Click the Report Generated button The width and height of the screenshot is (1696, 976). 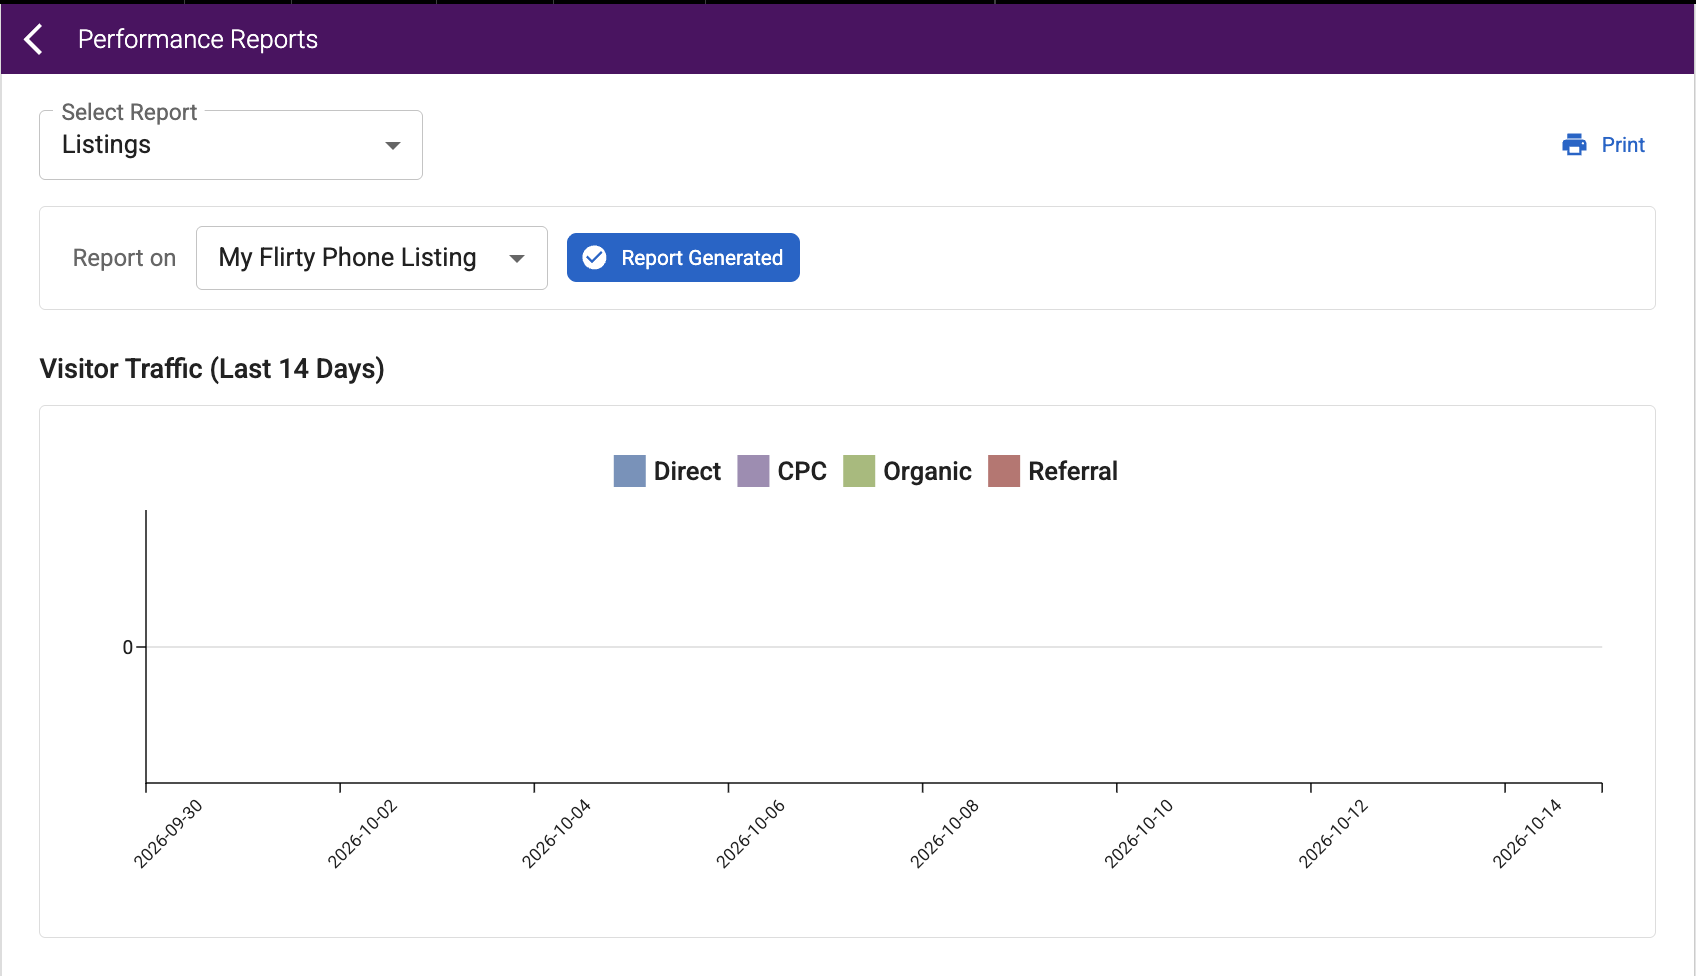pyautogui.click(x=683, y=258)
